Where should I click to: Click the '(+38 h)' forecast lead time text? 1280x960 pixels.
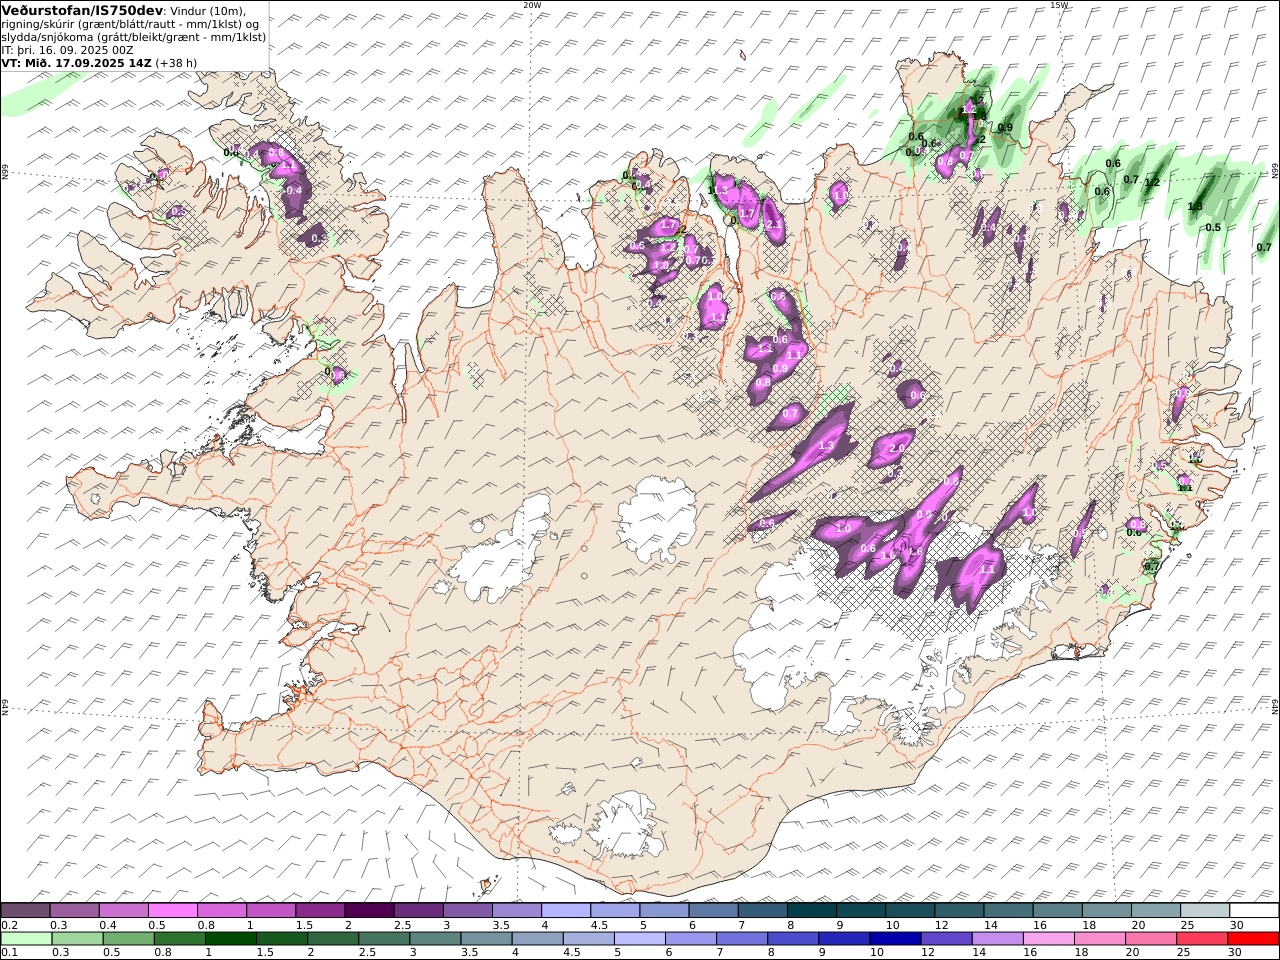(177, 62)
